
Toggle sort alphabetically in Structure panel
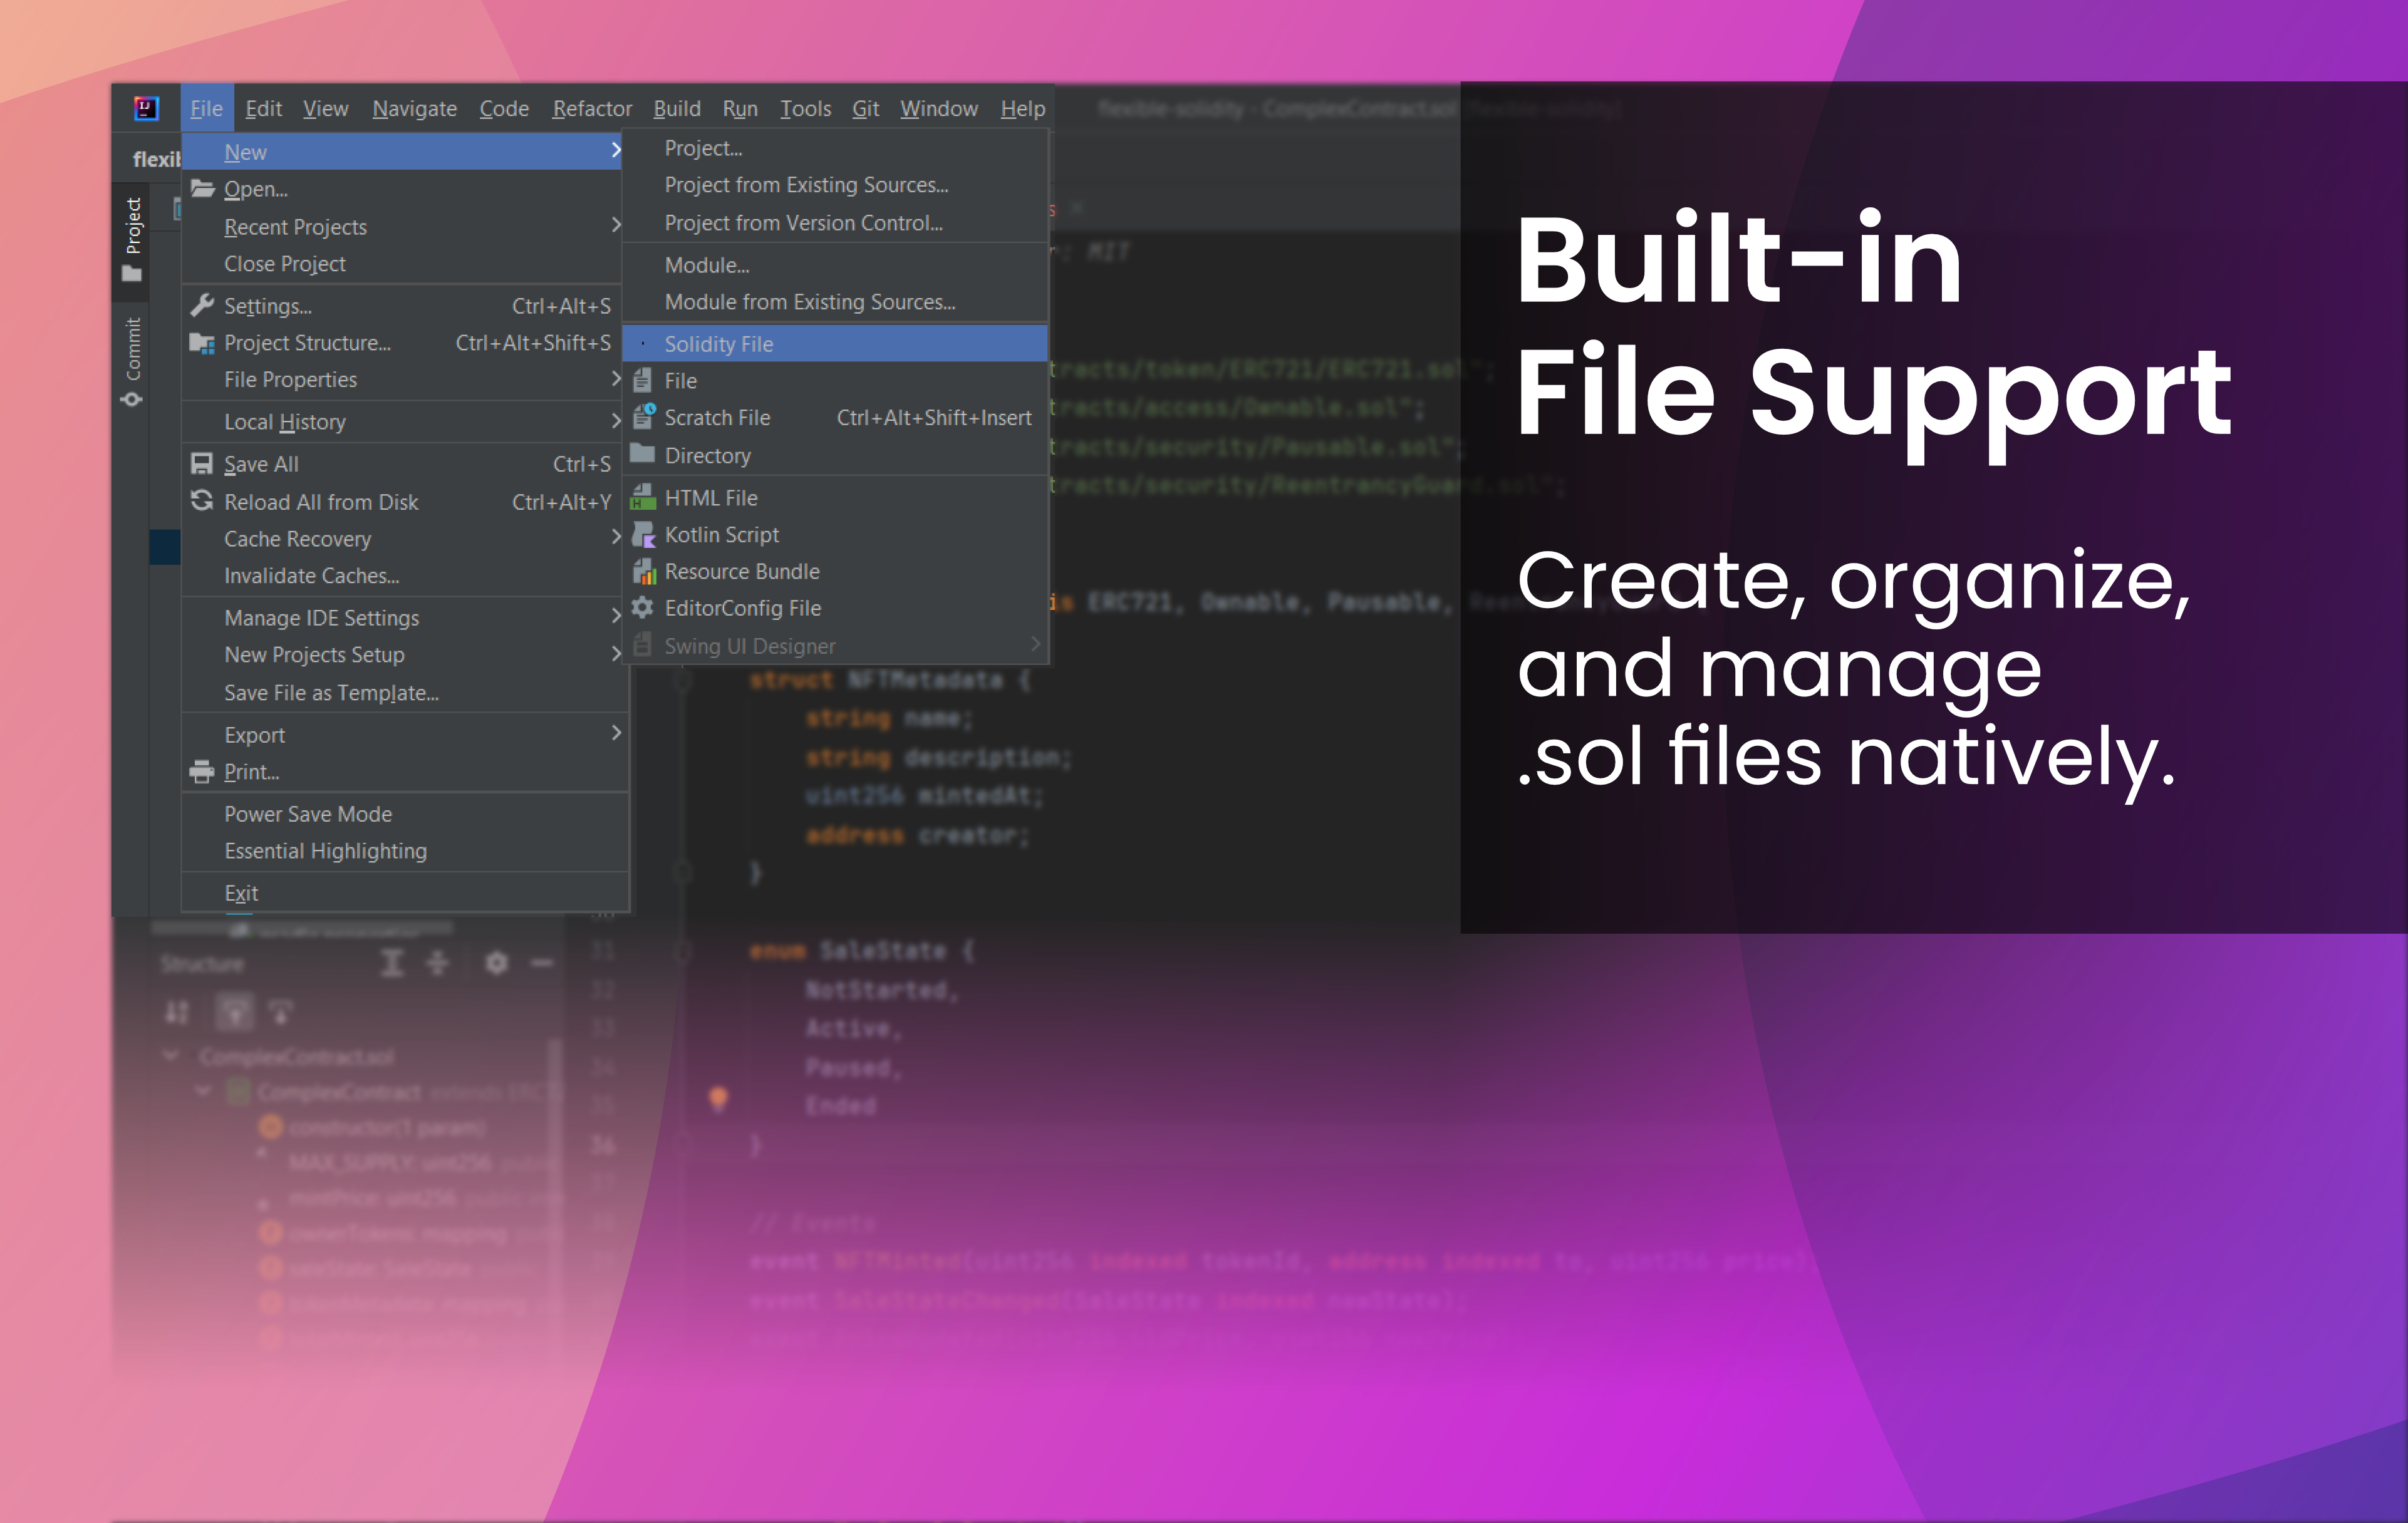[177, 1012]
